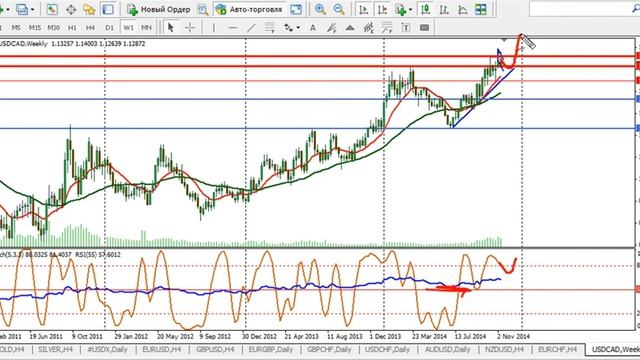Image resolution: width=640 pixels, height=360 pixels.
Task: Toggle the Terminal panel icon
Action: [108, 9]
